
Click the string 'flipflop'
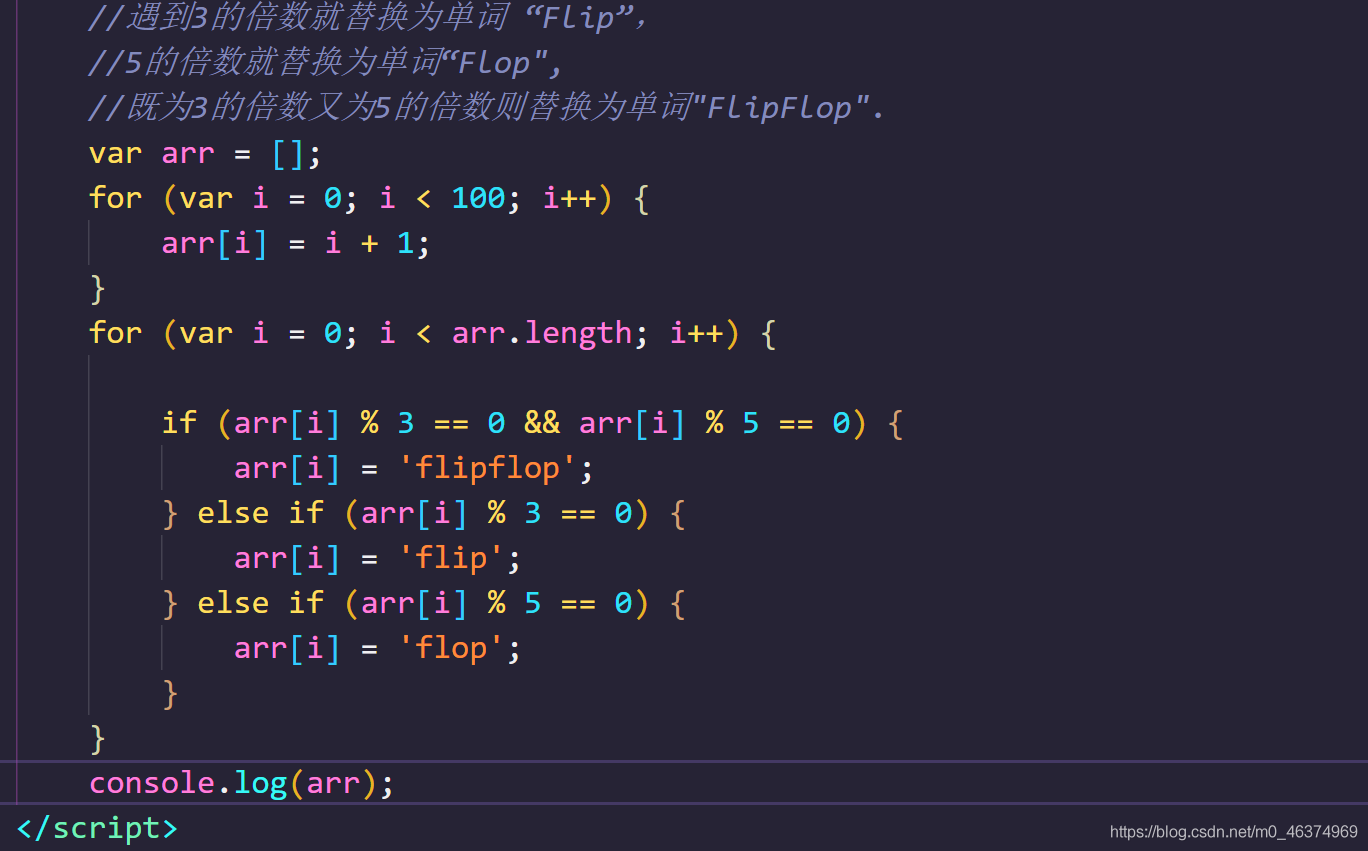487,468
